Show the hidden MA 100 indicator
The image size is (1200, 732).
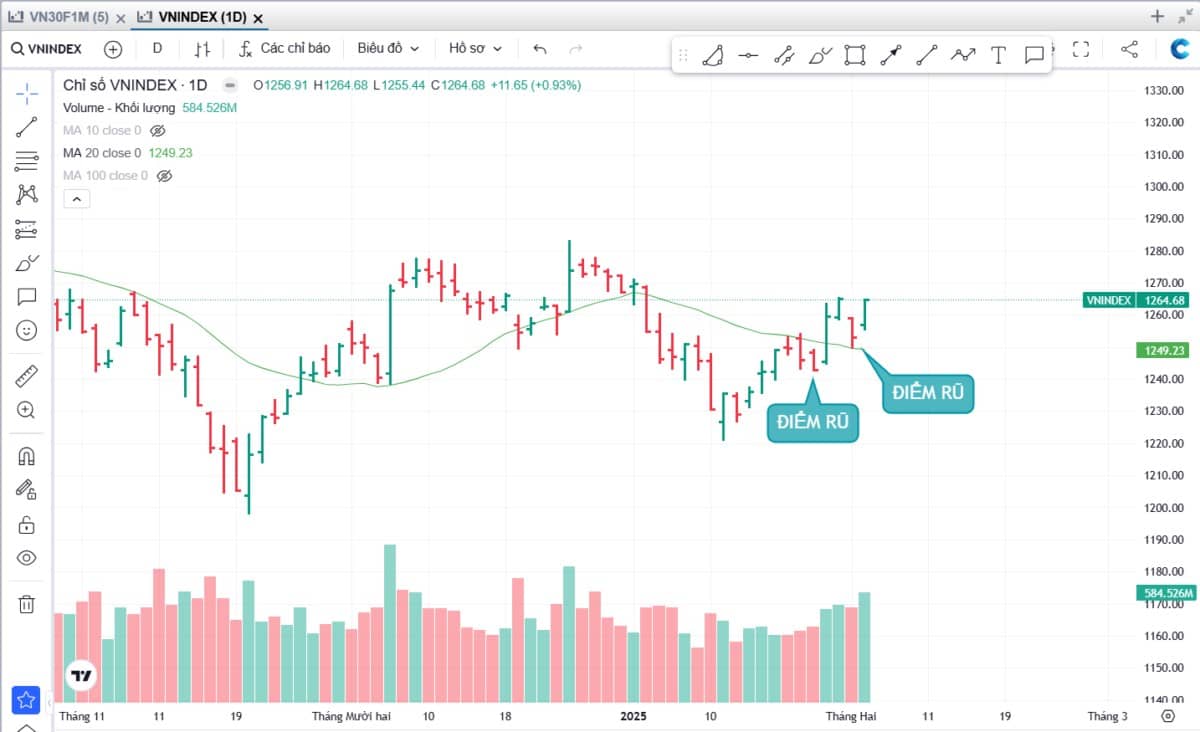coord(165,175)
